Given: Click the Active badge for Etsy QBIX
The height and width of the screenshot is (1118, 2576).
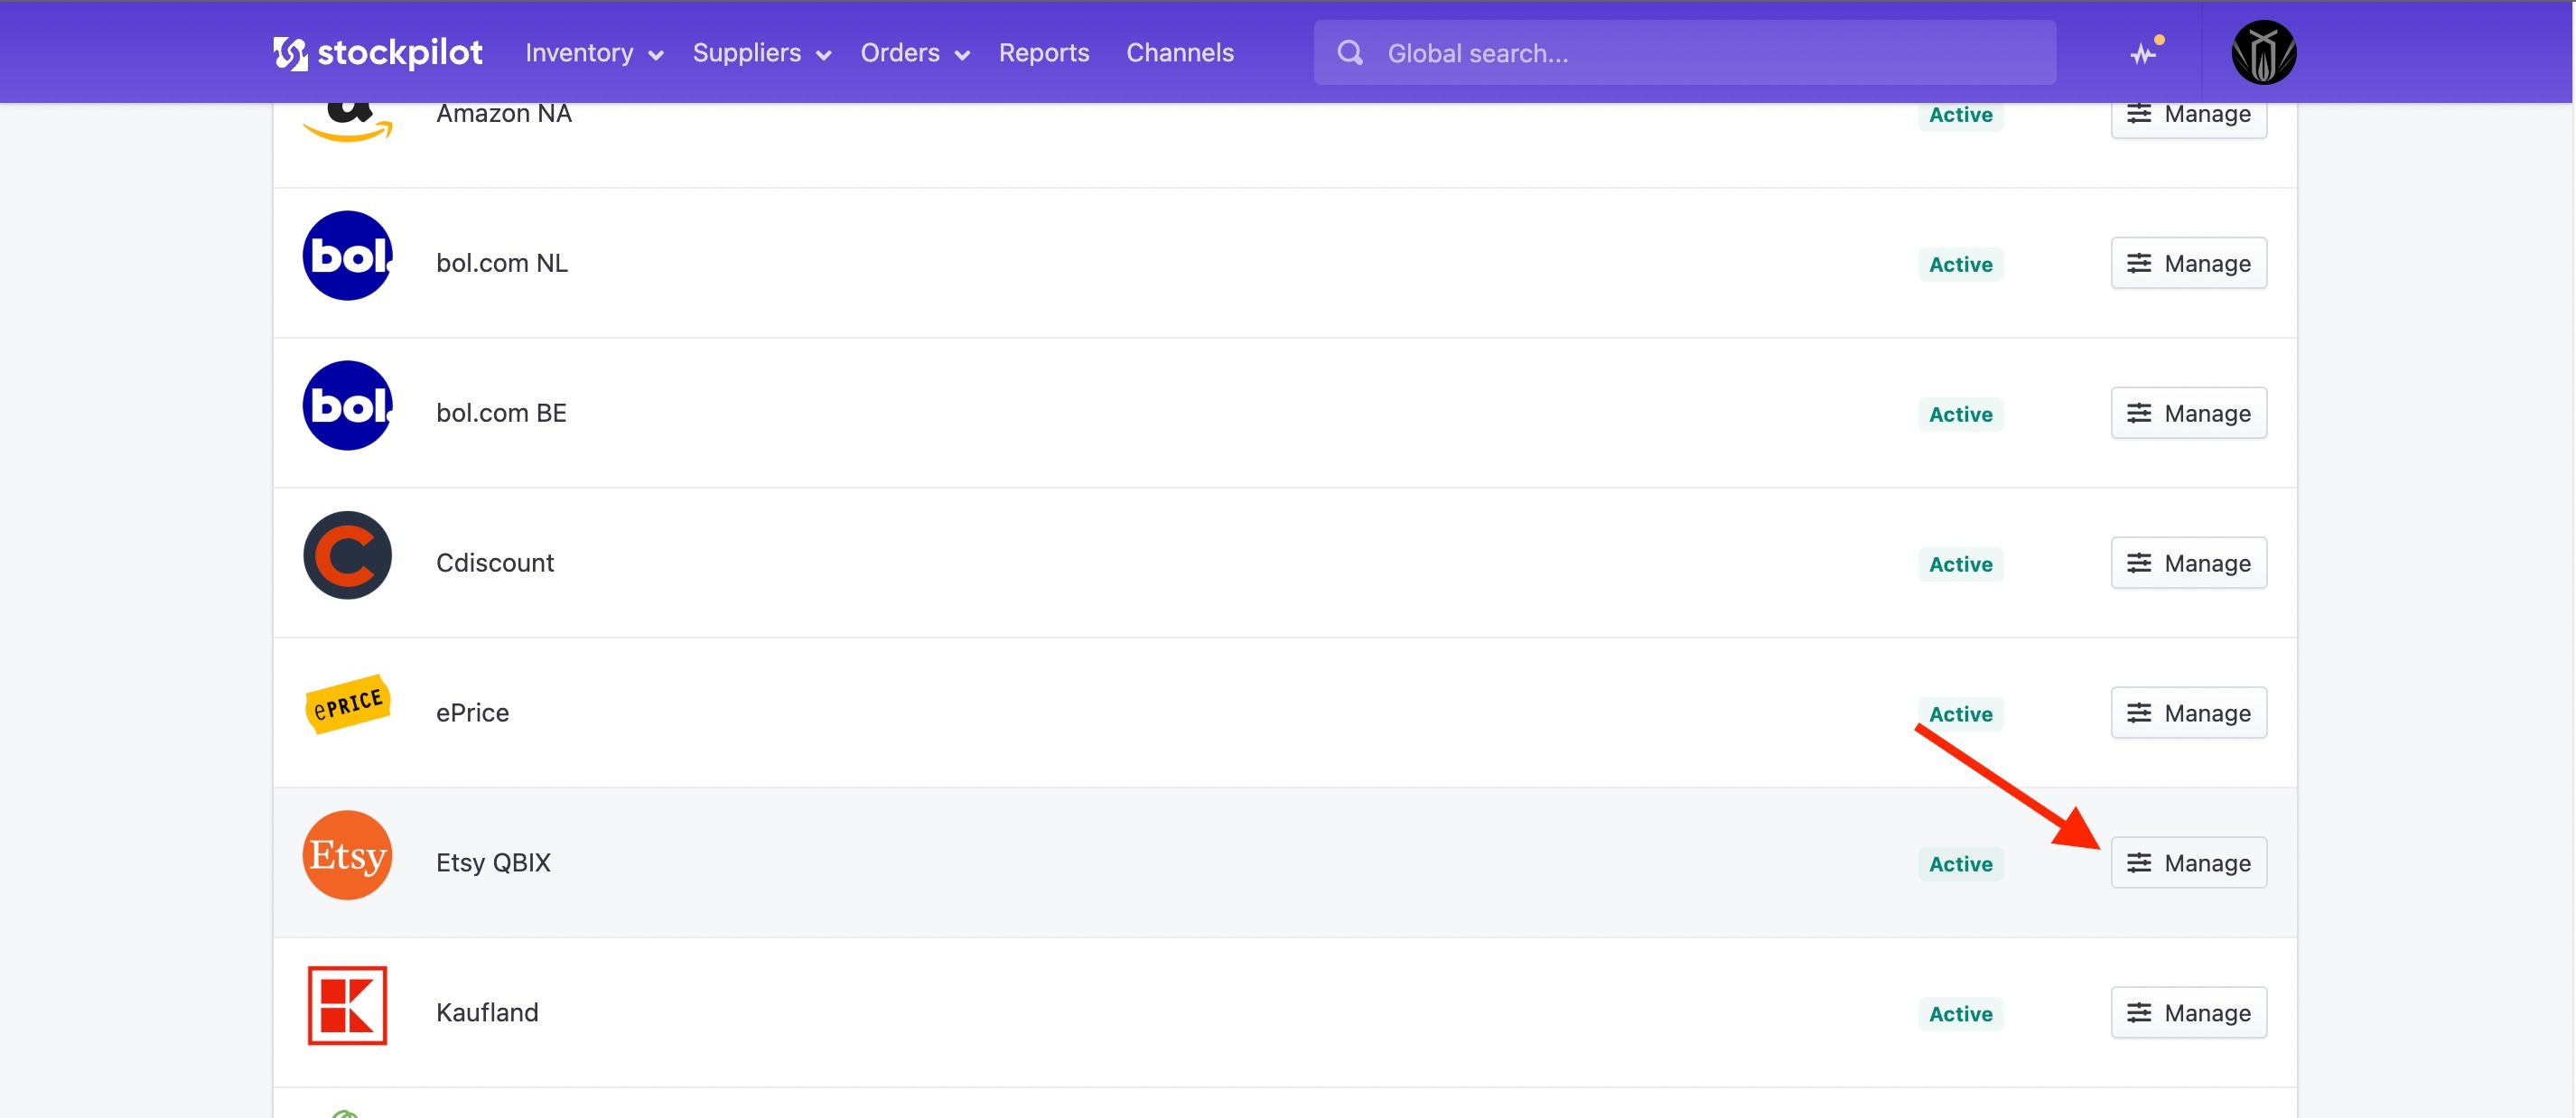Looking at the screenshot, I should (x=1960, y=865).
